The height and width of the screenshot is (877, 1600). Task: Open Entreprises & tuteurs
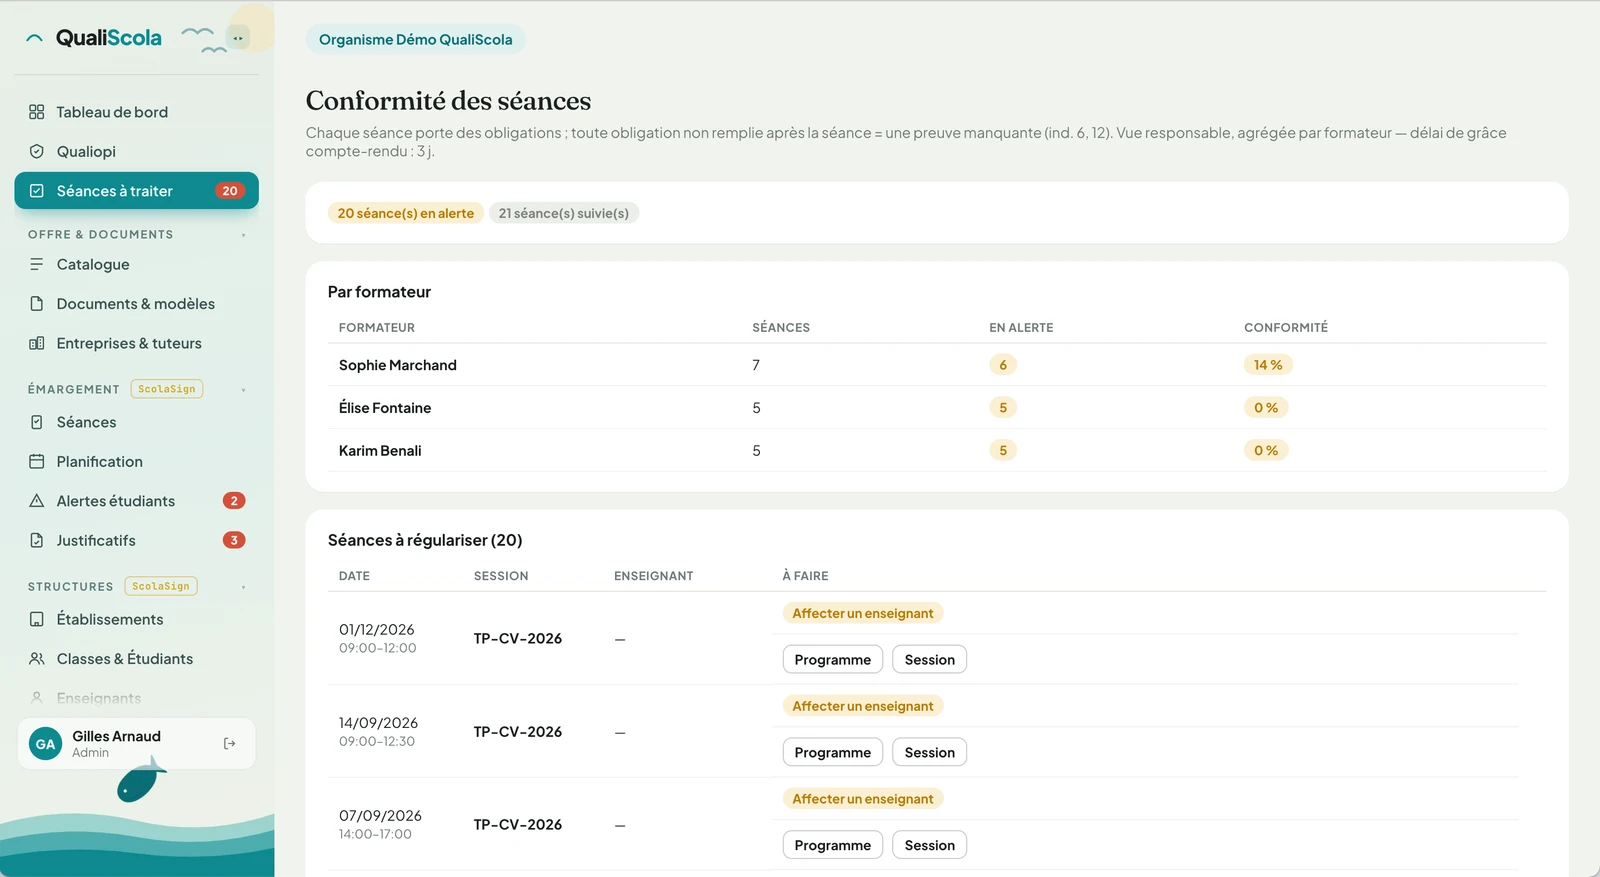point(136,343)
